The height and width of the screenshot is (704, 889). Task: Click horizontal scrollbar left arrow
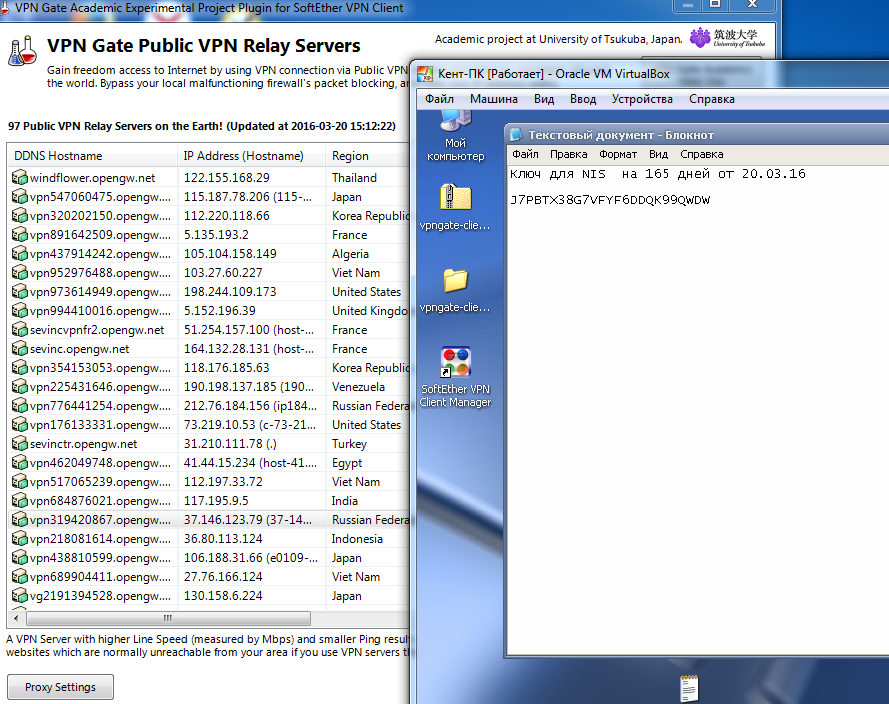click(16, 618)
